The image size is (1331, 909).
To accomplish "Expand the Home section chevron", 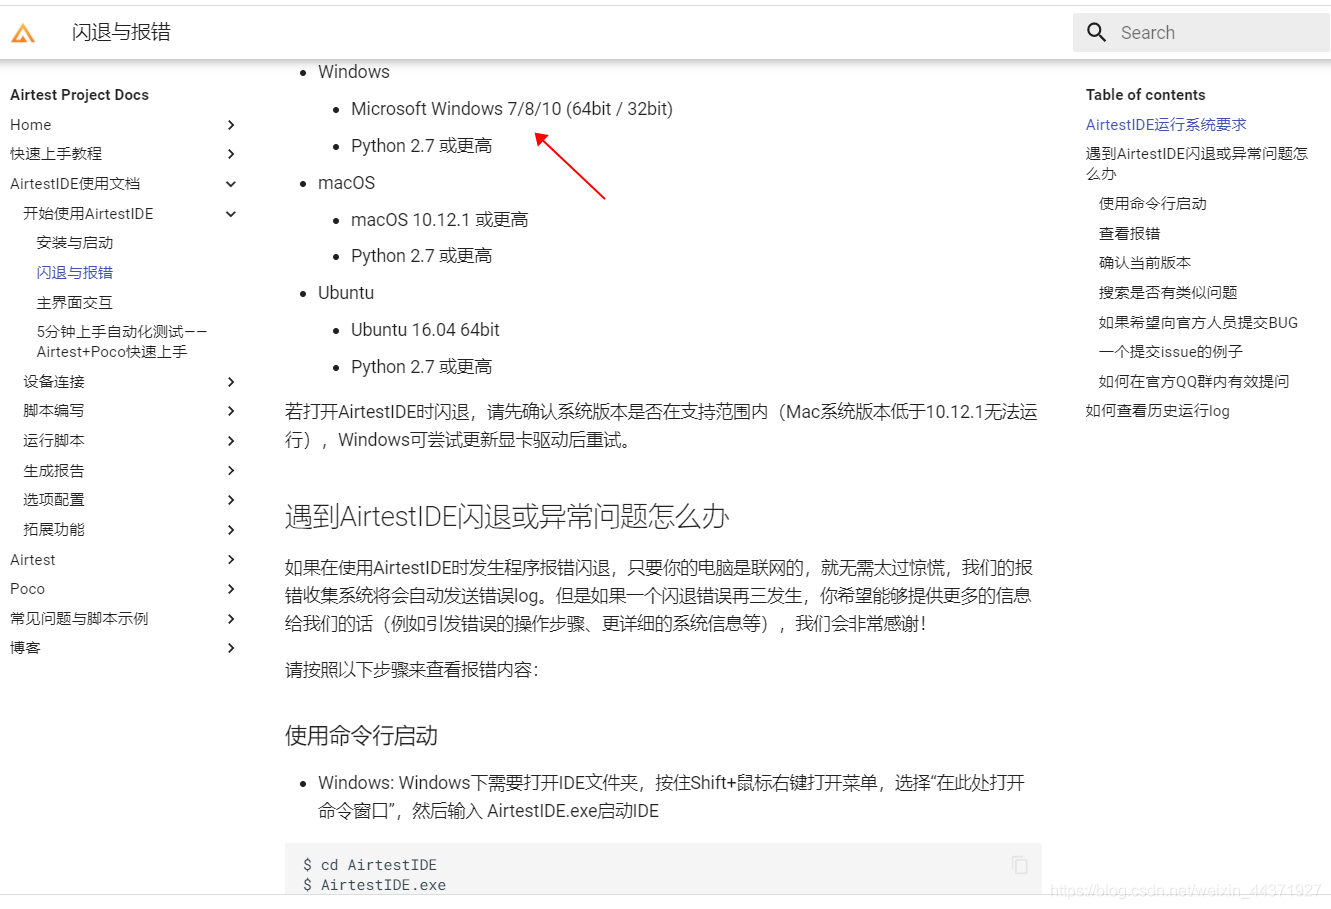I will coord(231,125).
